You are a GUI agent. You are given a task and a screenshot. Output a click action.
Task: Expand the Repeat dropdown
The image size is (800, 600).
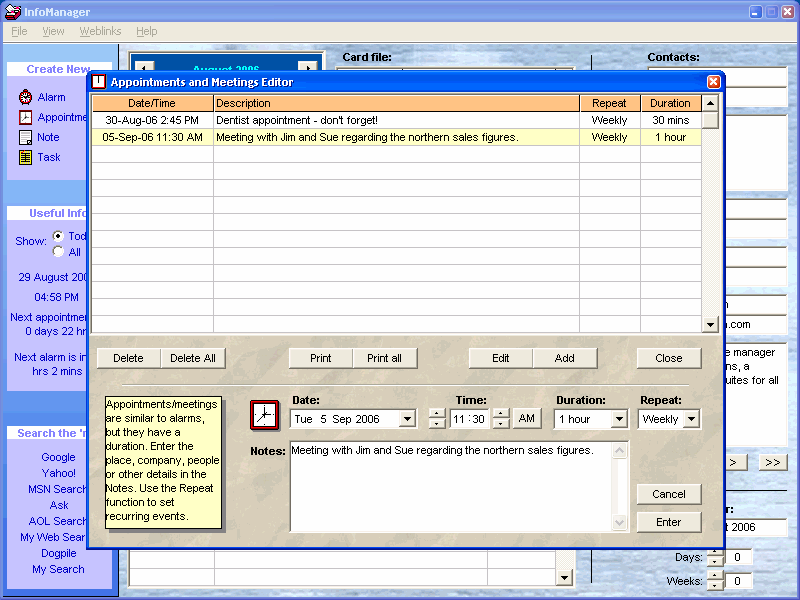pos(692,419)
